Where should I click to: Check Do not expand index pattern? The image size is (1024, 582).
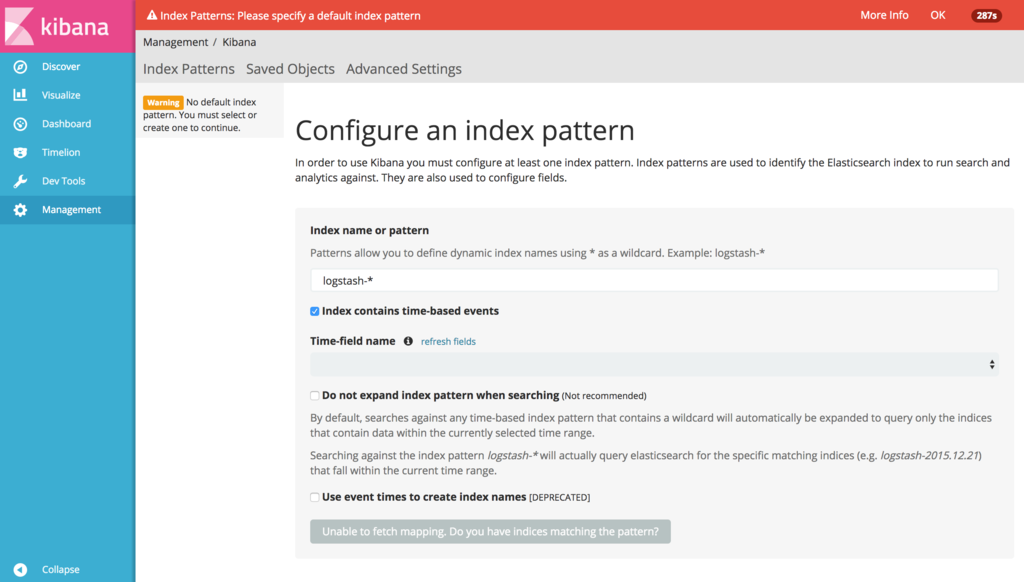pos(315,396)
